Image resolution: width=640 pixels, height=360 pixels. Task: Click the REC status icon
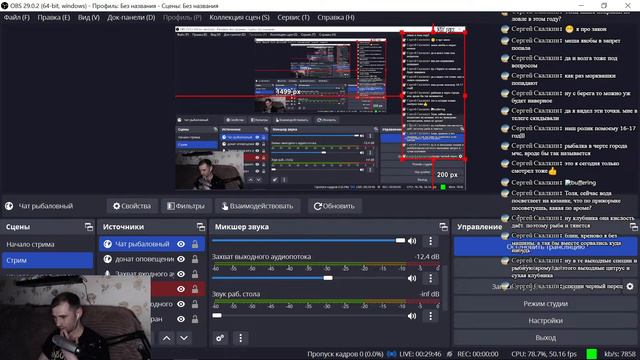pos(449,354)
